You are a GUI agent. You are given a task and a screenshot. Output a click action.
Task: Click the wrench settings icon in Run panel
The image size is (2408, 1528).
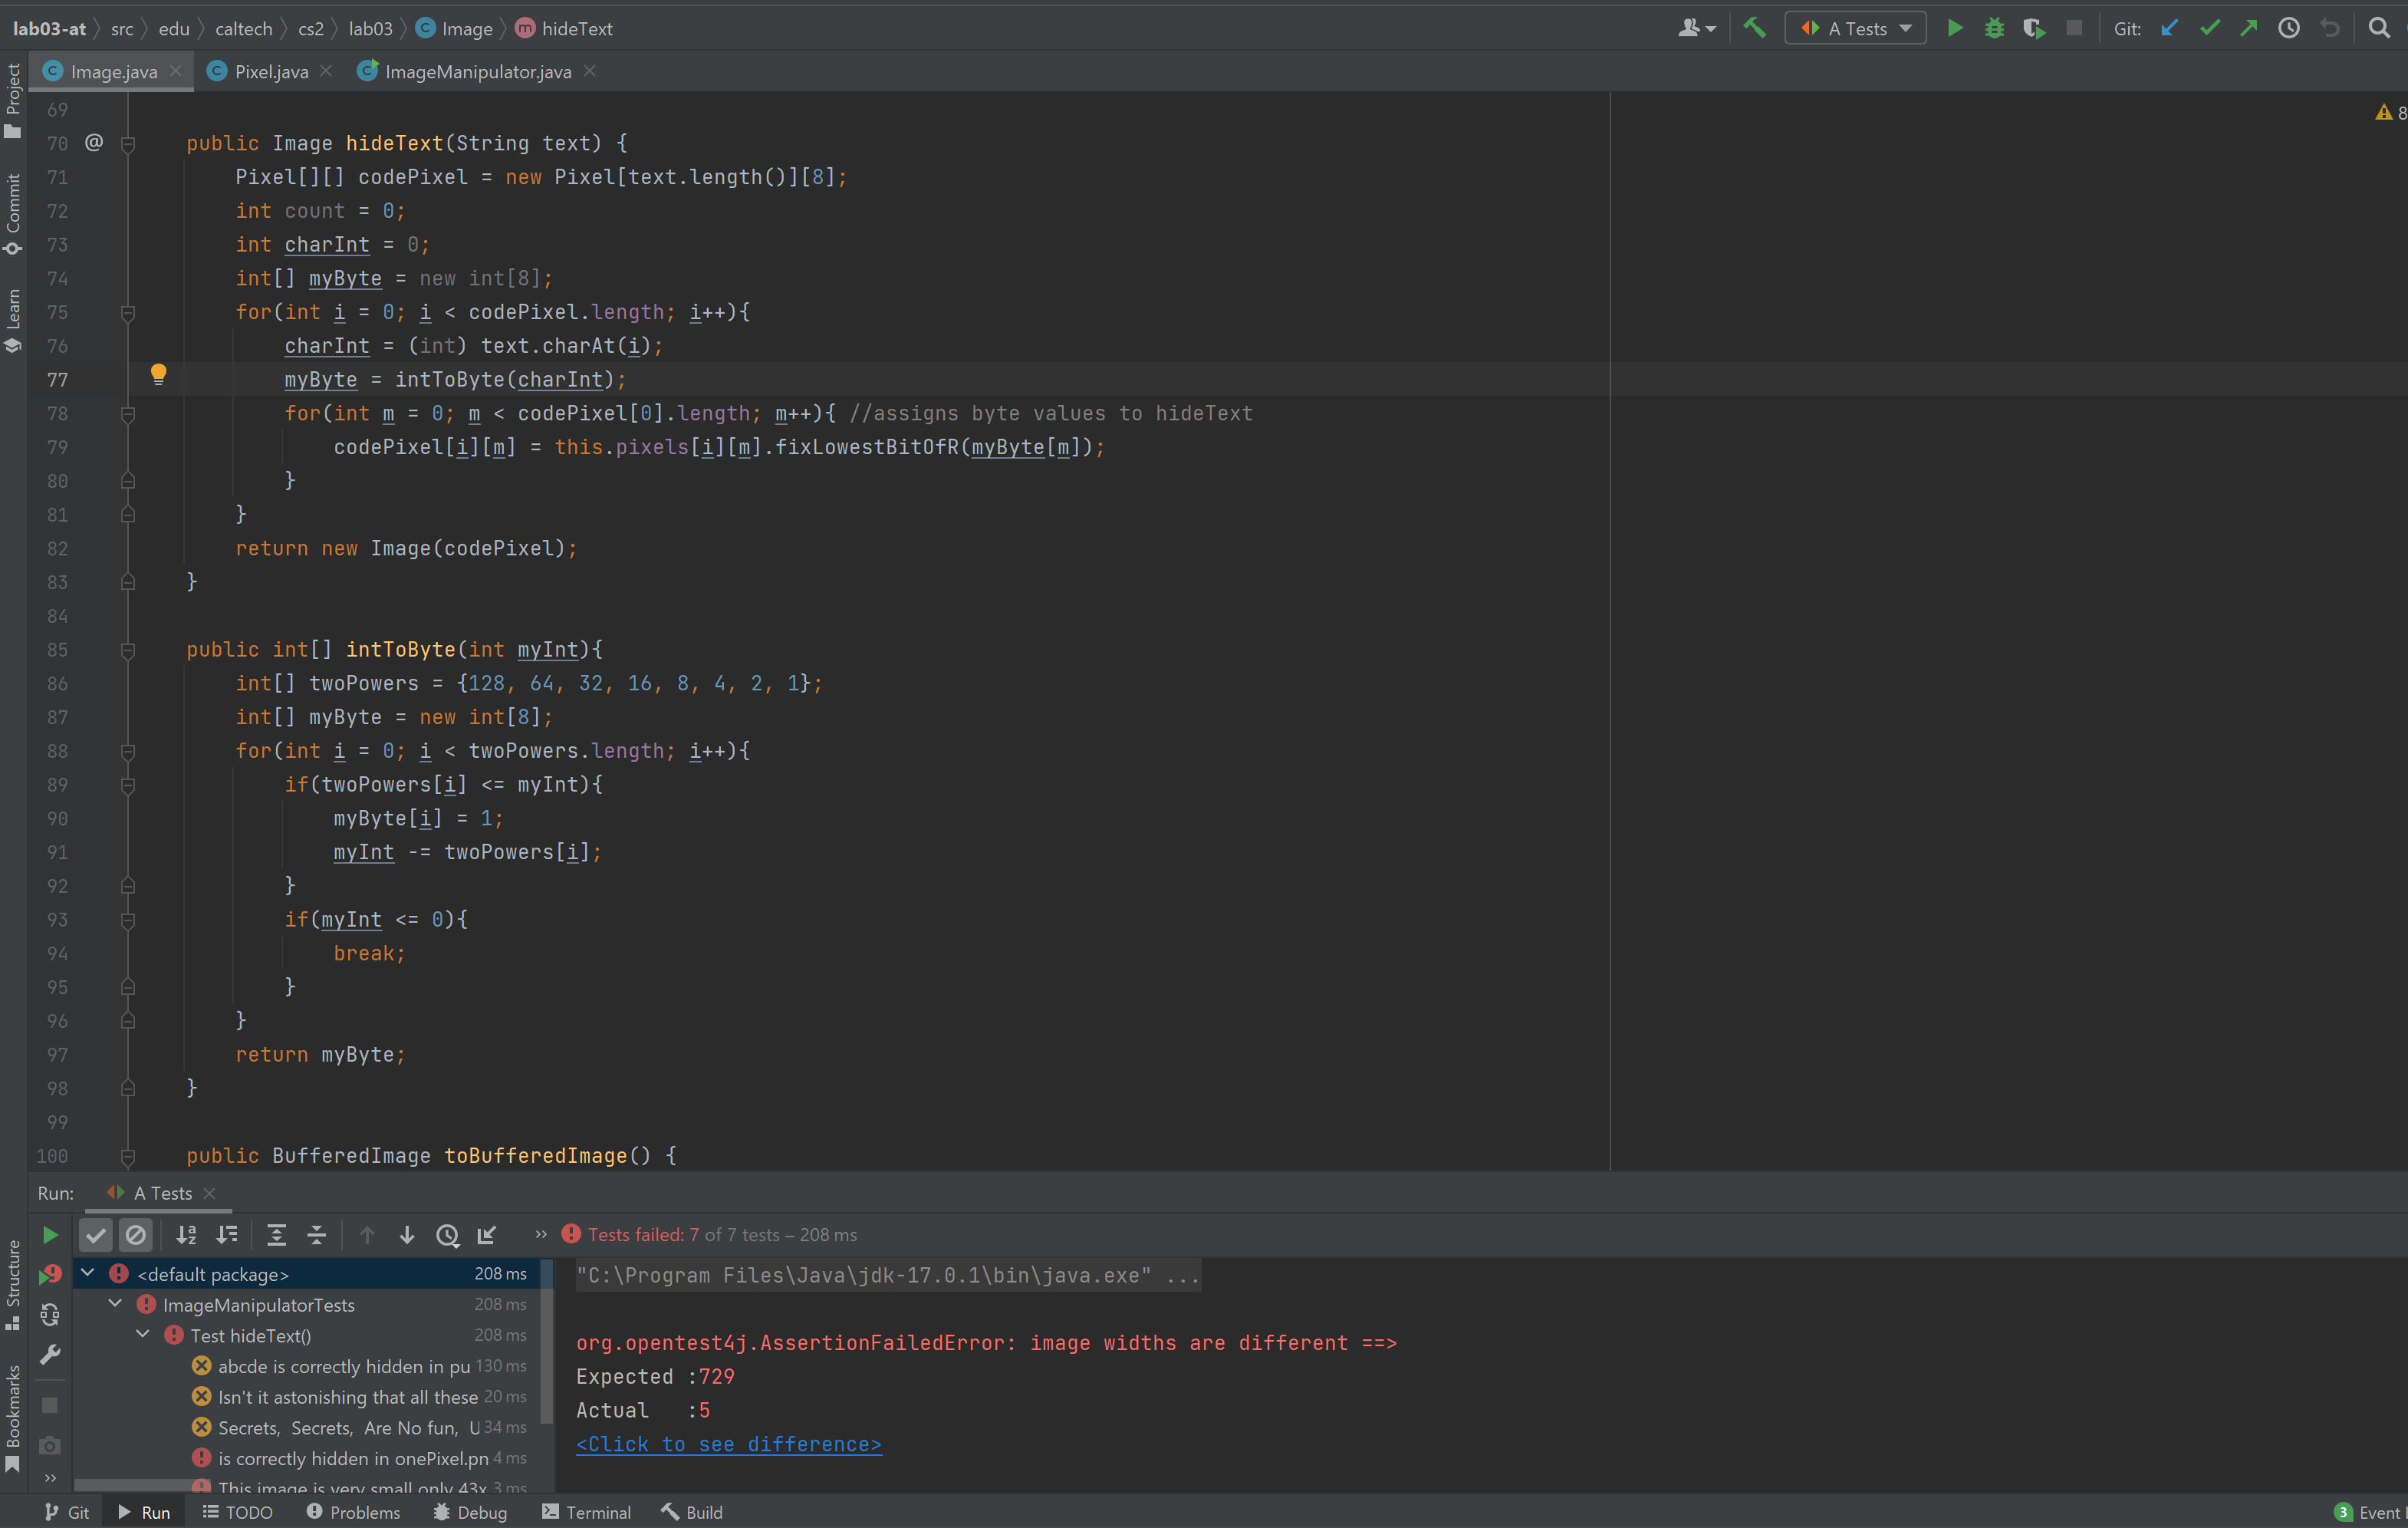coord(50,1355)
